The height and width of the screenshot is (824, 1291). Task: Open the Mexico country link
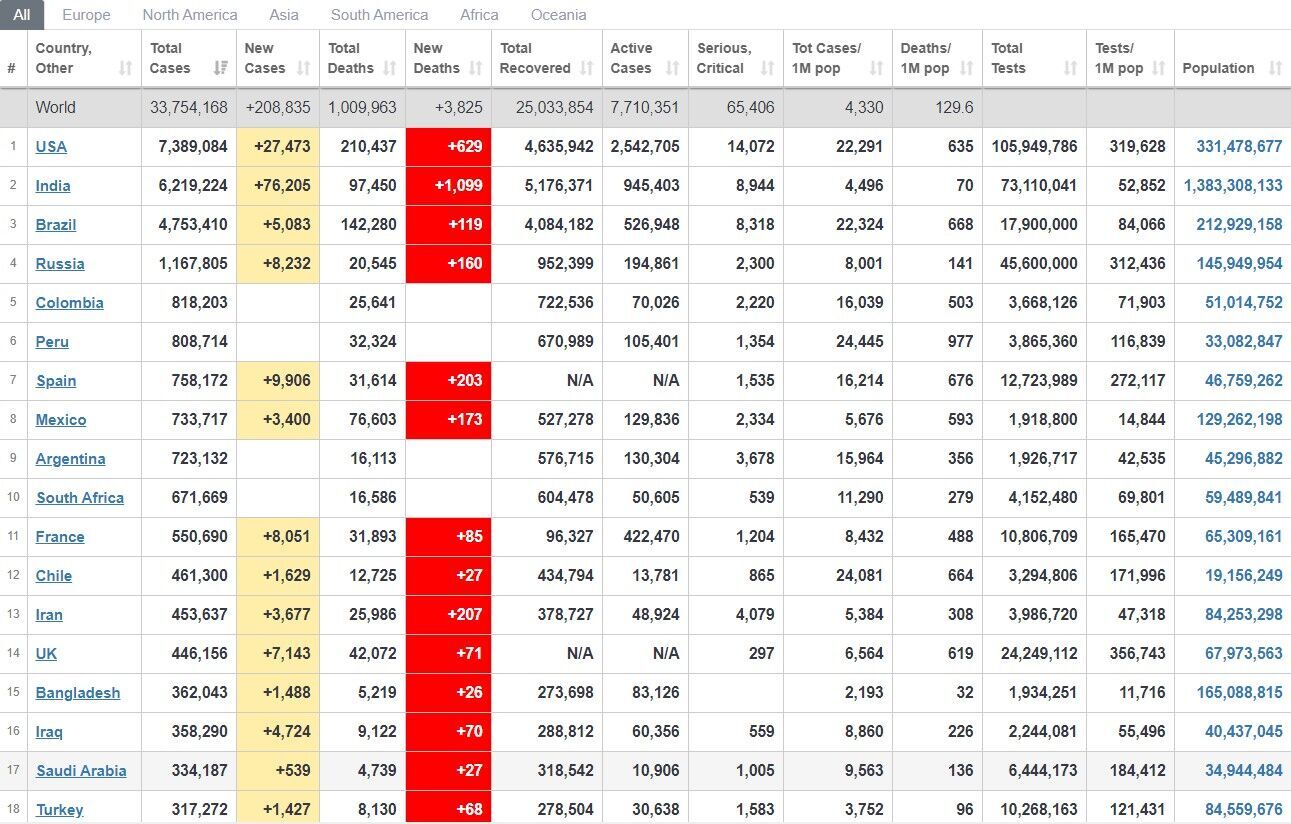coord(61,419)
